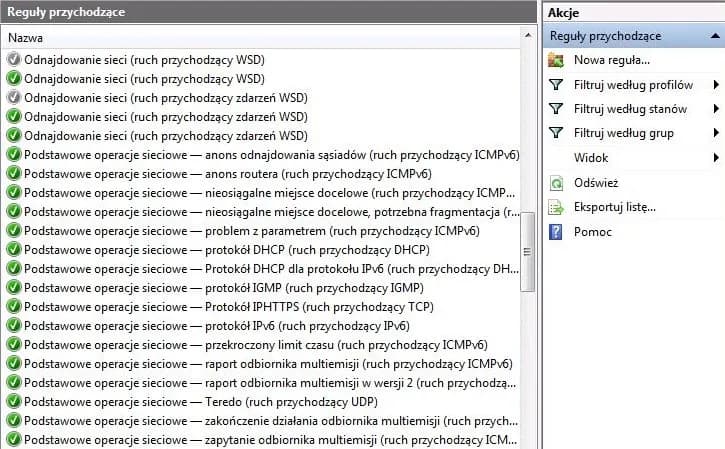Click the Odśwież refresh icon
The height and width of the screenshot is (449, 725).
(x=556, y=183)
